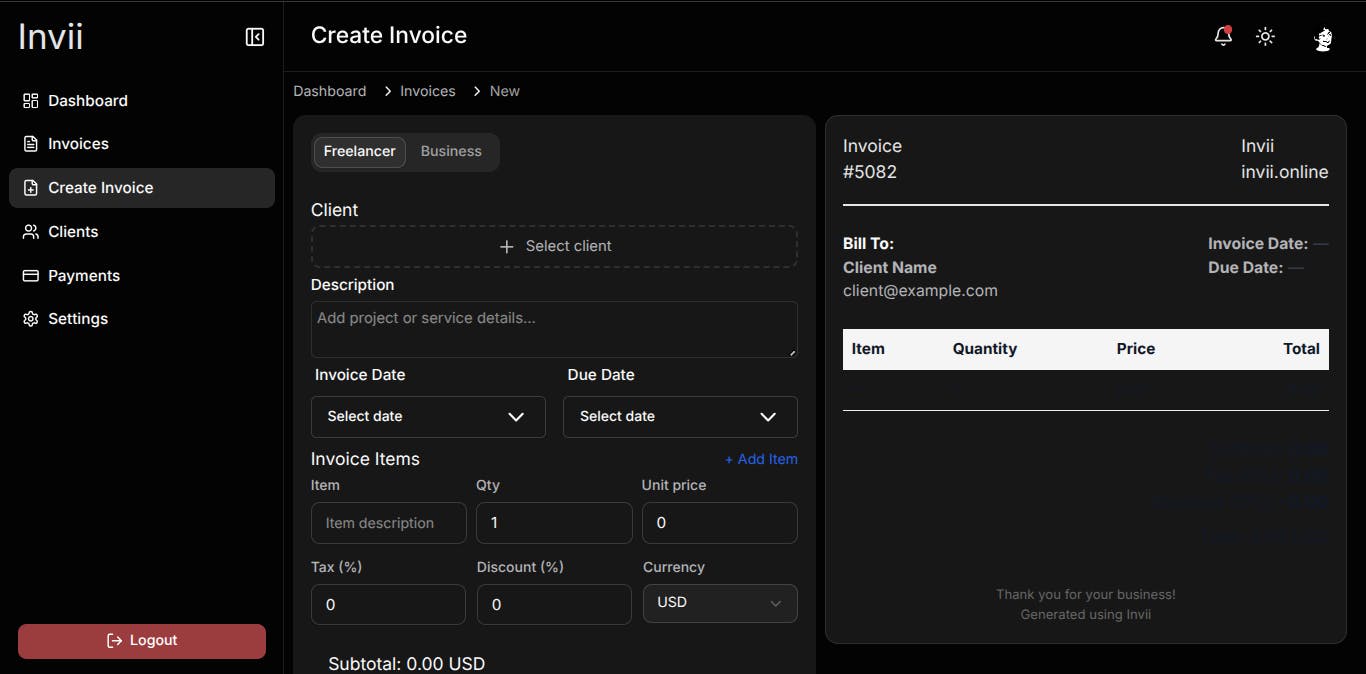Click the Dashboard grid icon
This screenshot has width=1366, height=674.
(30, 101)
